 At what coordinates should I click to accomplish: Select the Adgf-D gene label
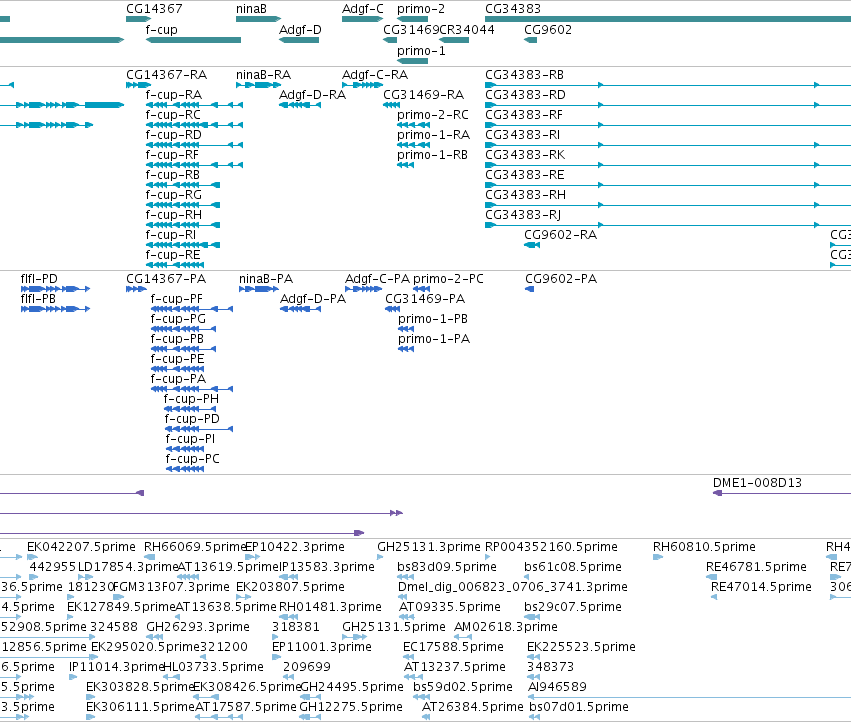(300, 29)
